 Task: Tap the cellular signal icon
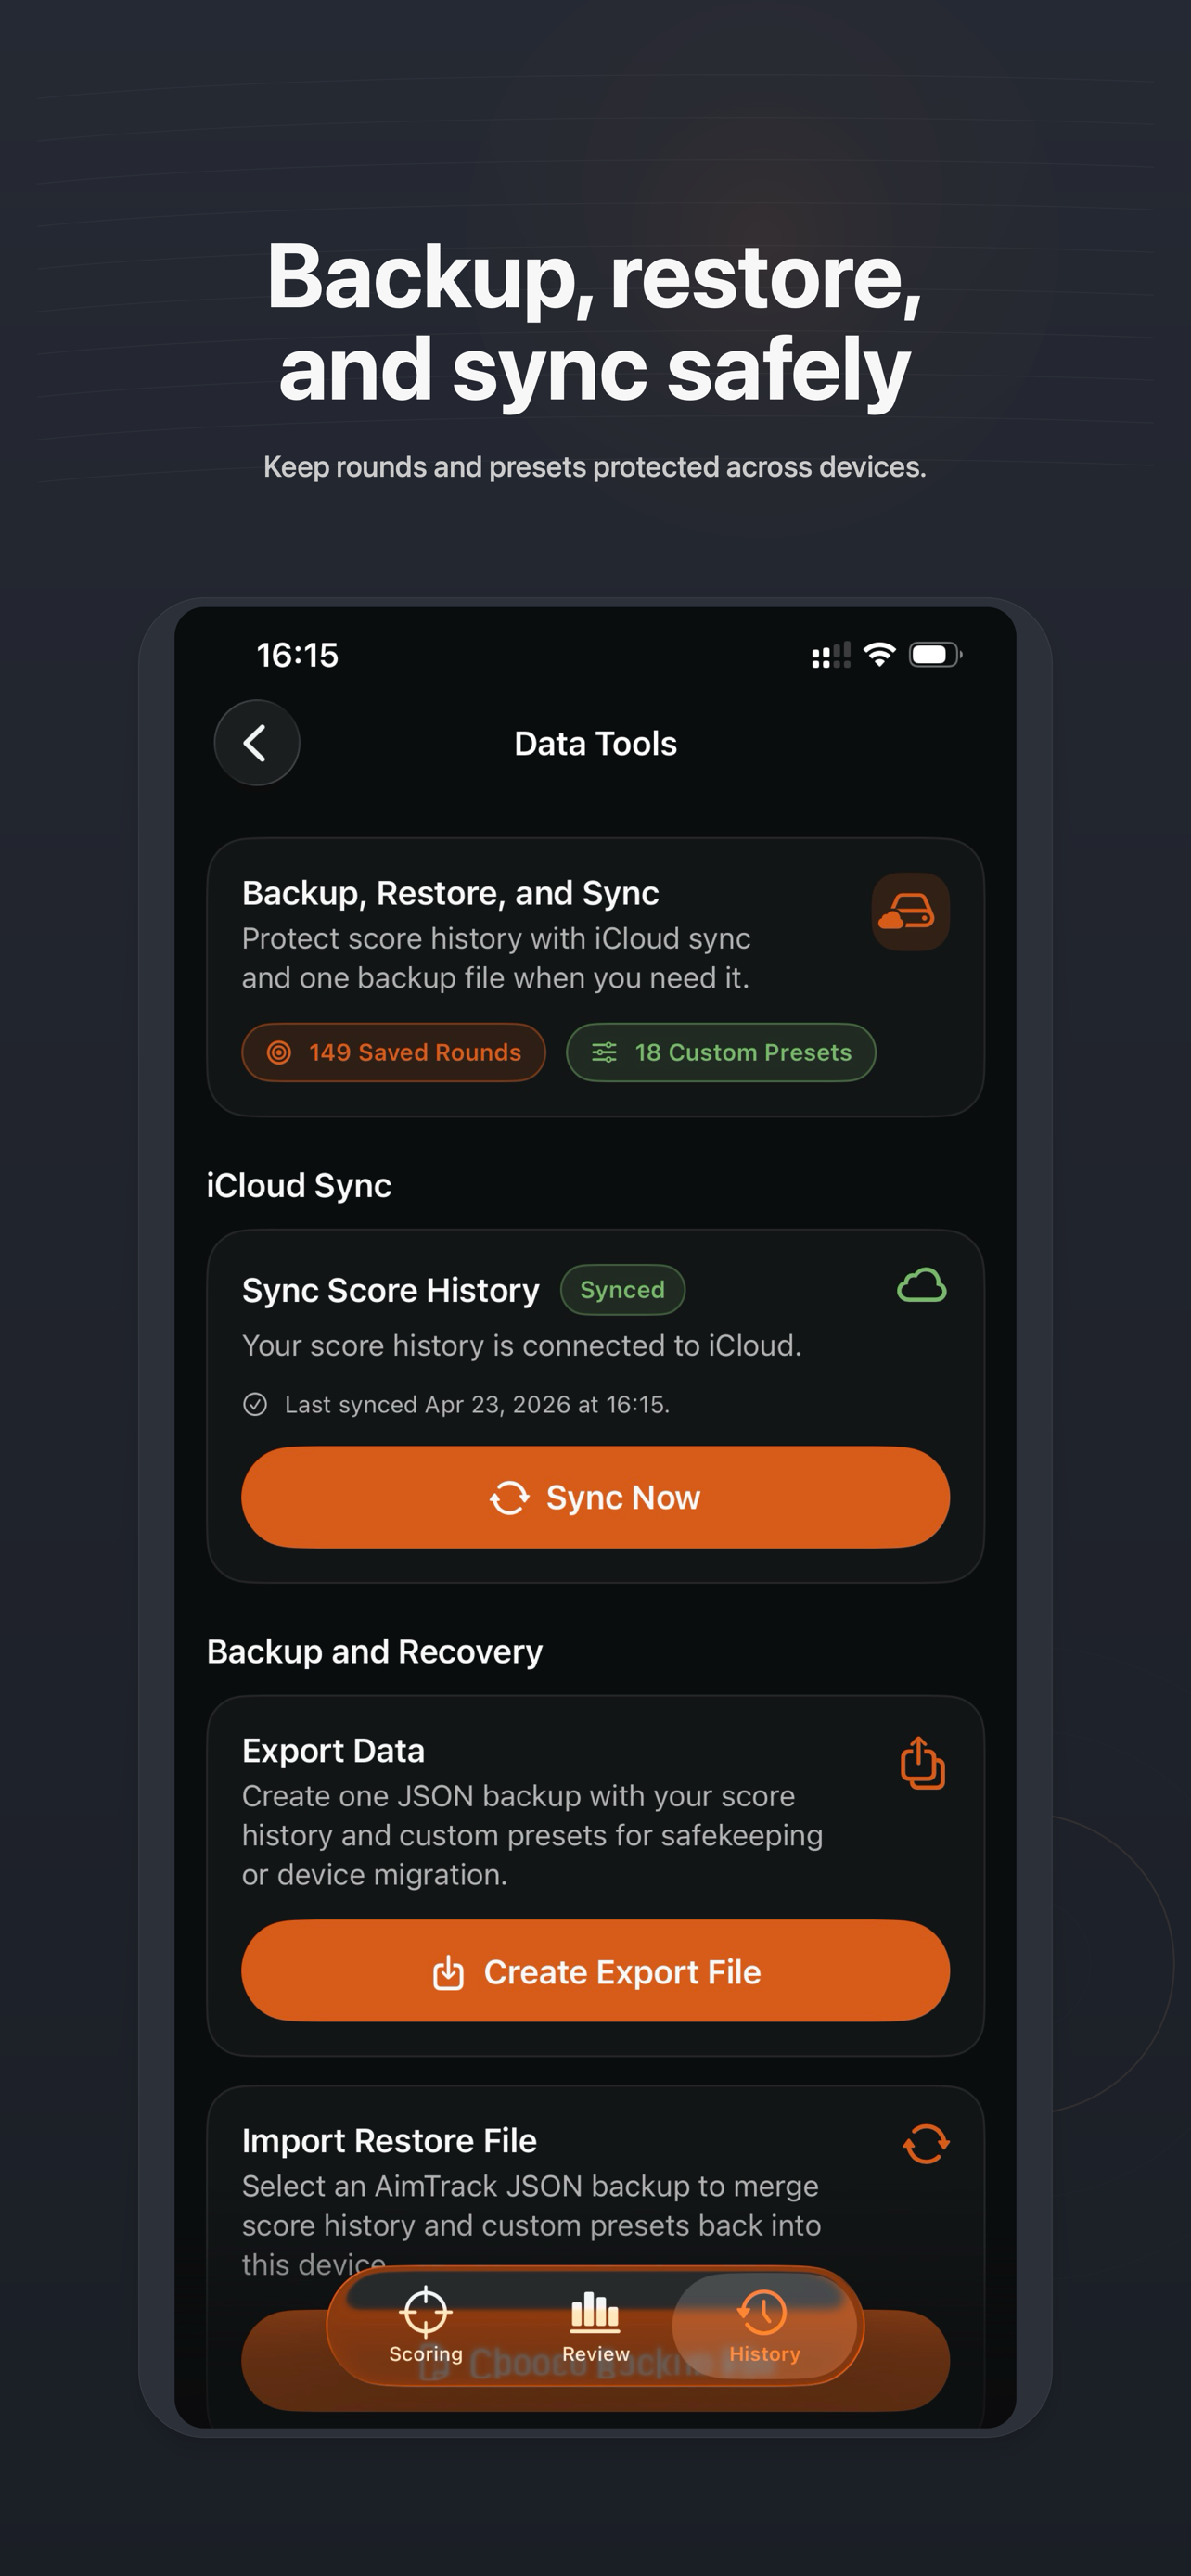[x=830, y=655]
